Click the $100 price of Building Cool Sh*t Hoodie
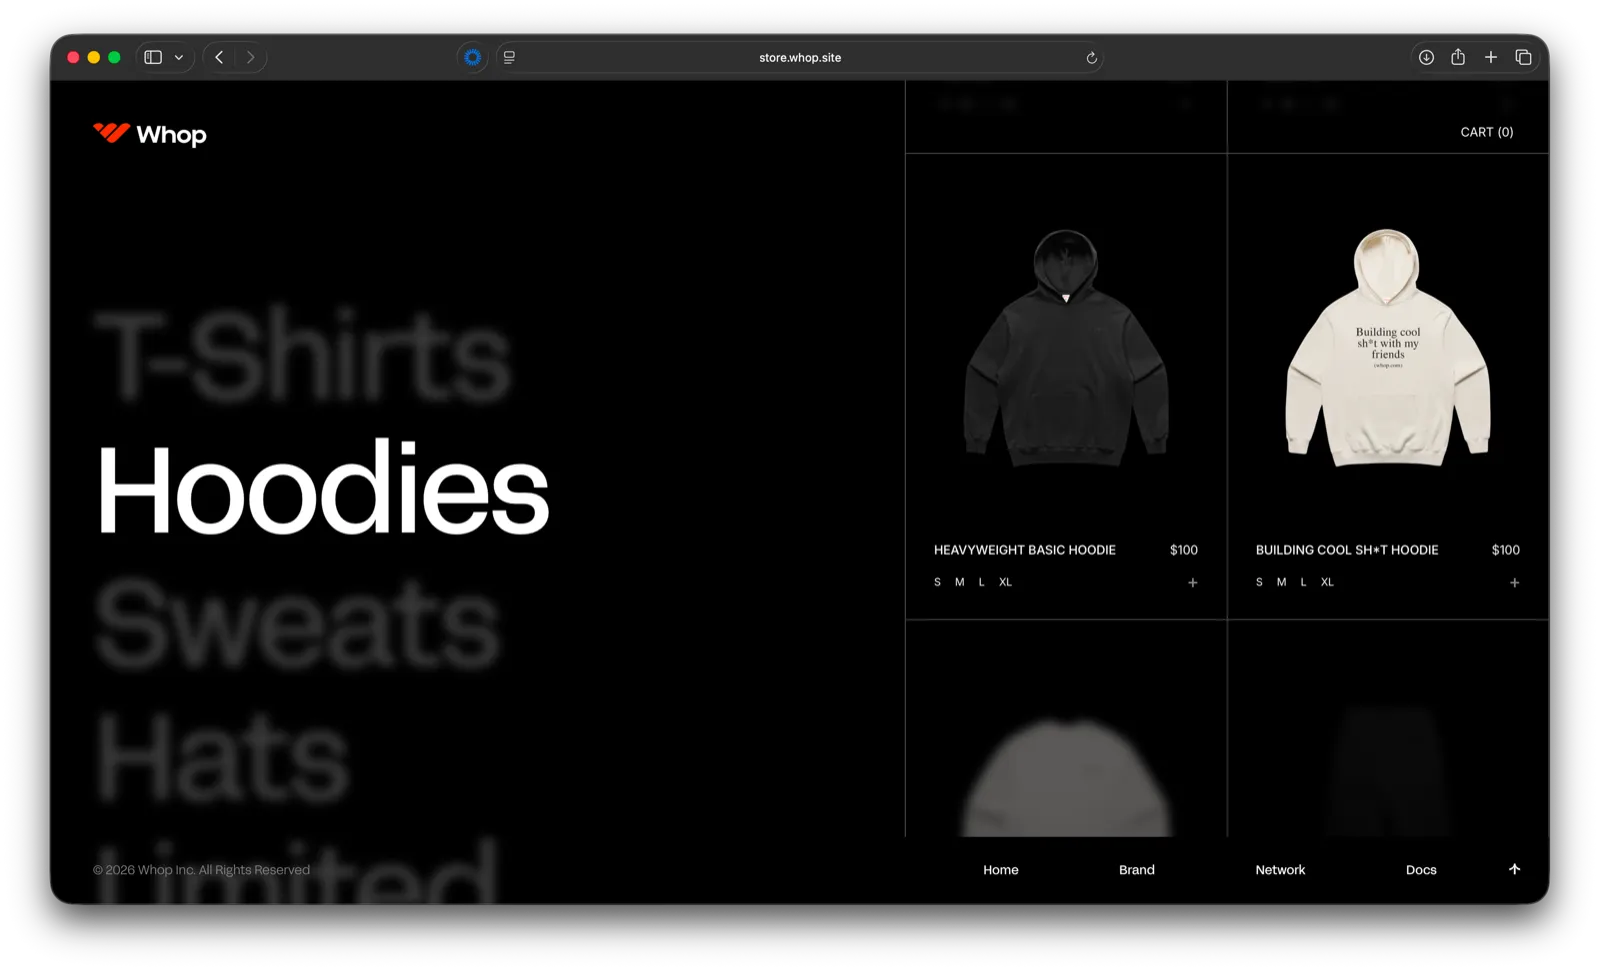 tap(1505, 550)
